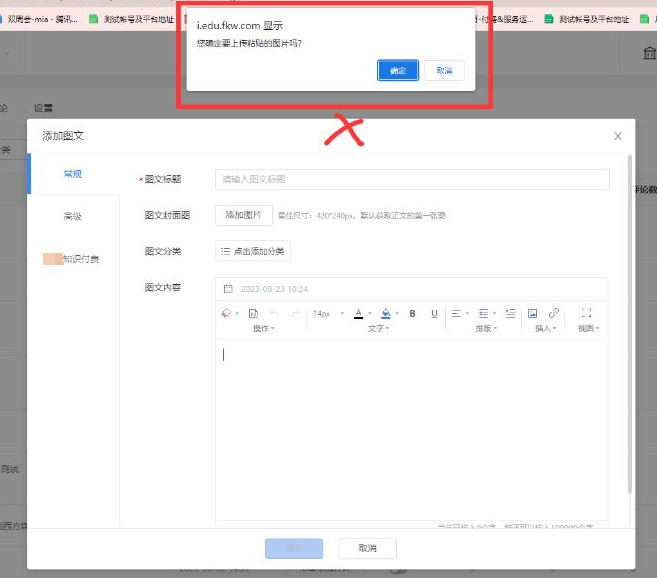Viewport: 657px width, 578px height.
Task: Toggle underline text formatting
Action: click(x=434, y=313)
